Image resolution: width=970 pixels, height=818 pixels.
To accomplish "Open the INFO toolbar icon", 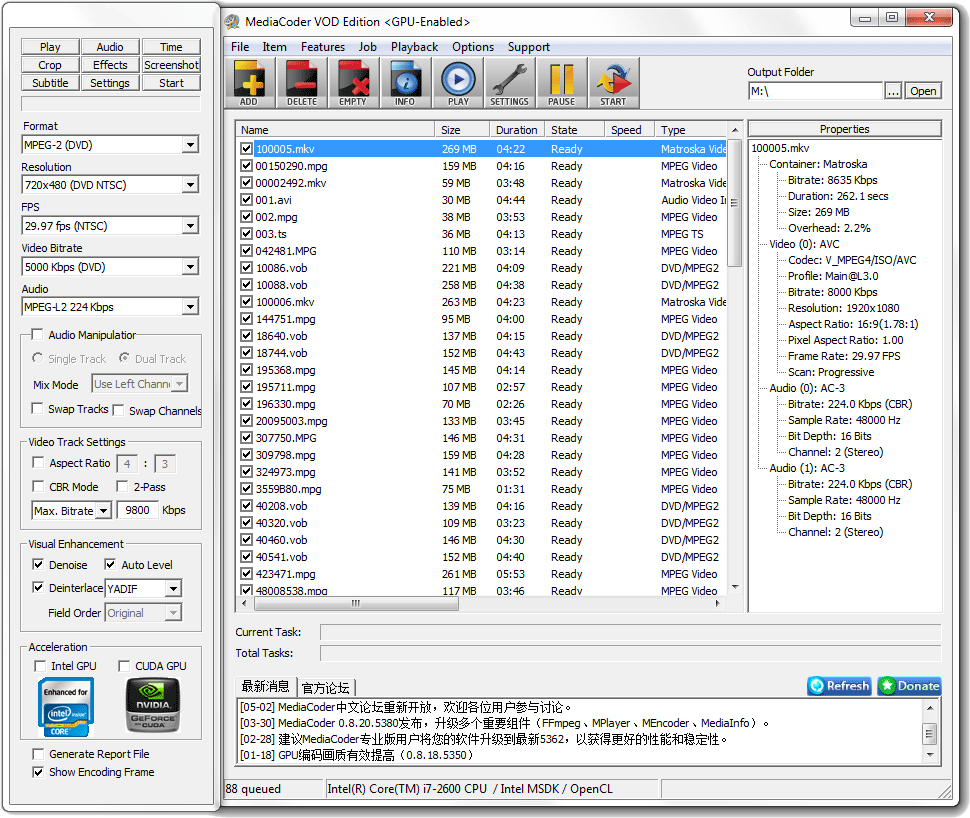I will pos(405,83).
